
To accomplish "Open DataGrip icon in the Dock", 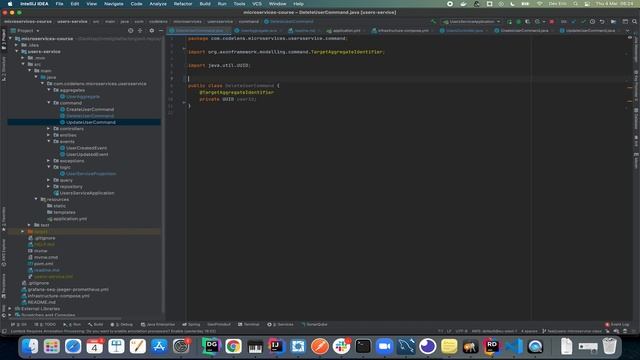I will coord(211,347).
